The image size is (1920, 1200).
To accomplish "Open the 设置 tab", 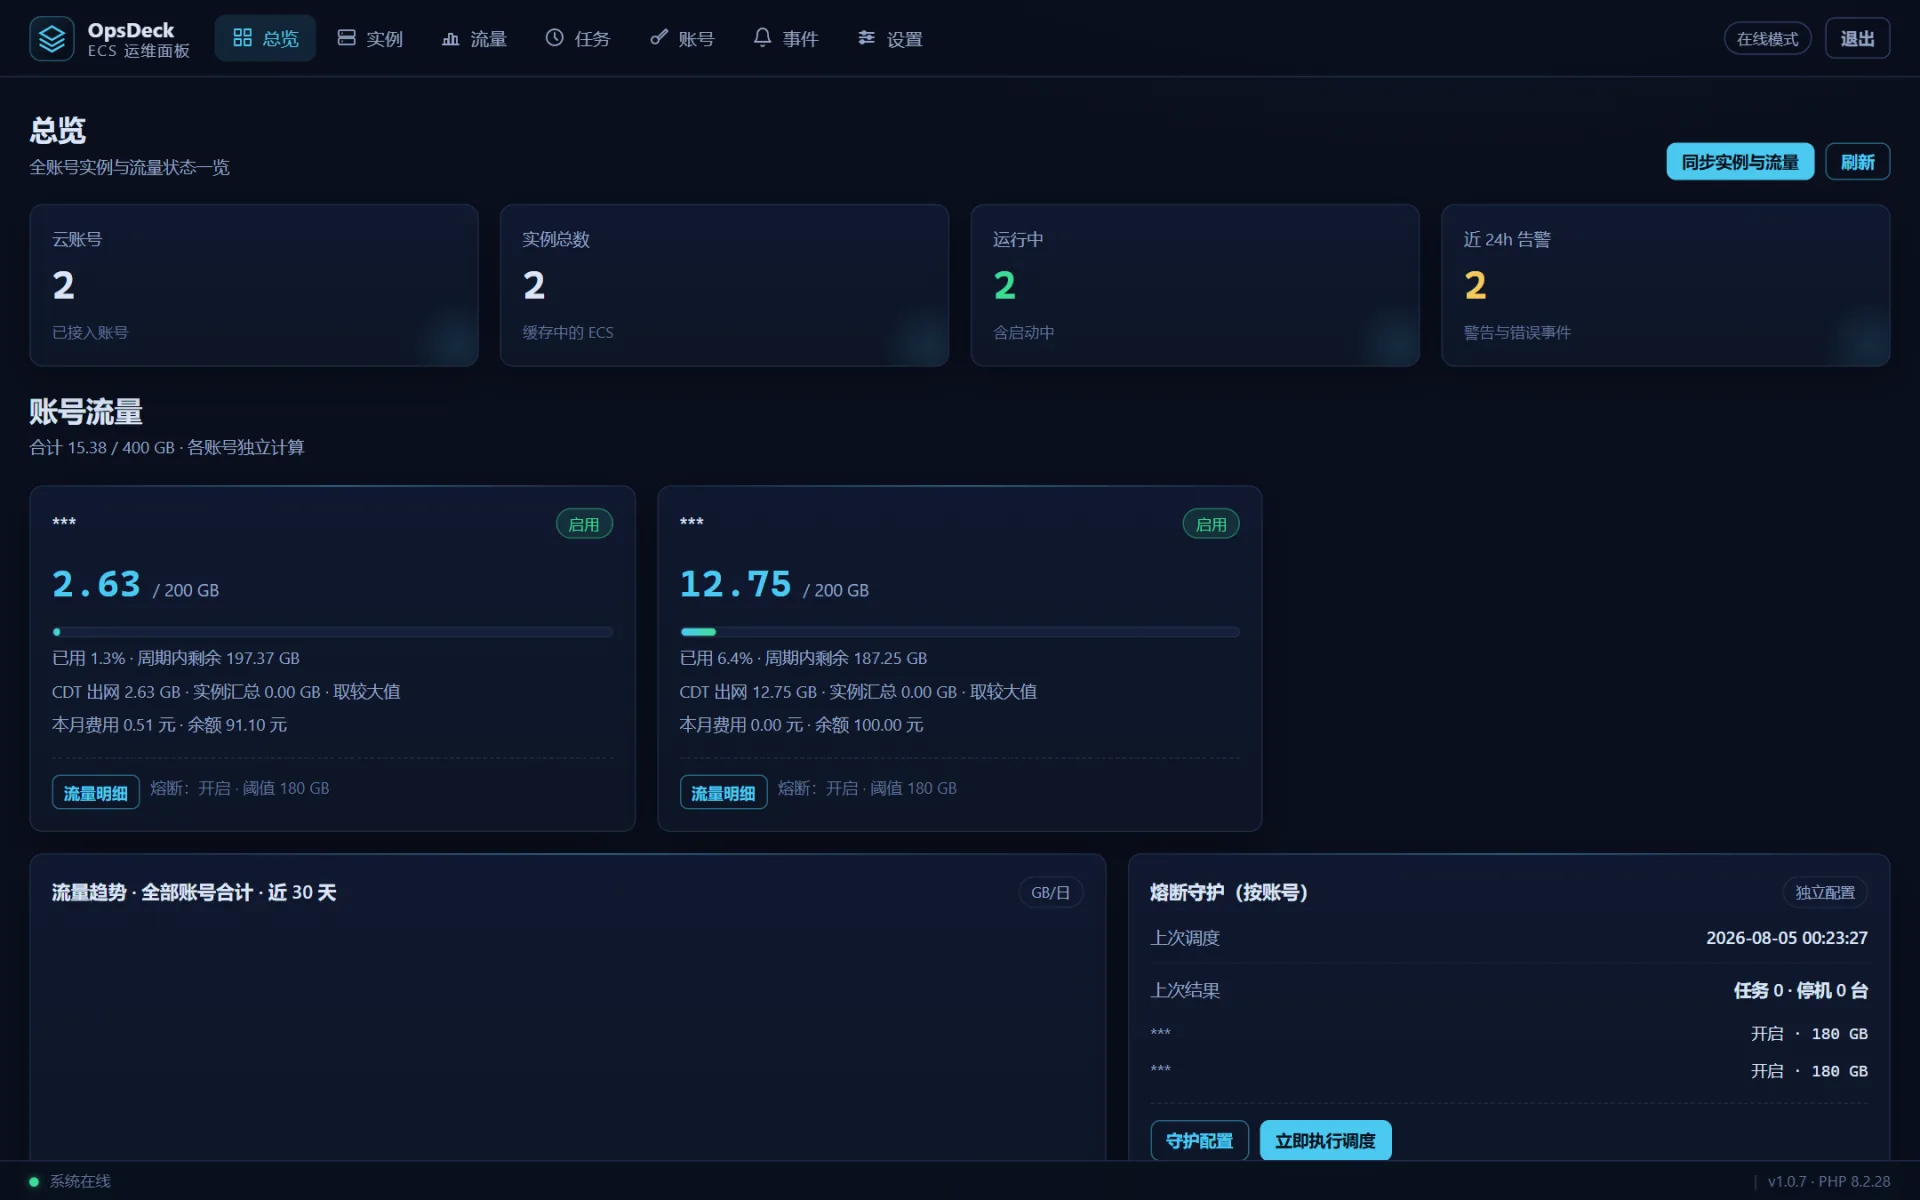I will pos(890,38).
